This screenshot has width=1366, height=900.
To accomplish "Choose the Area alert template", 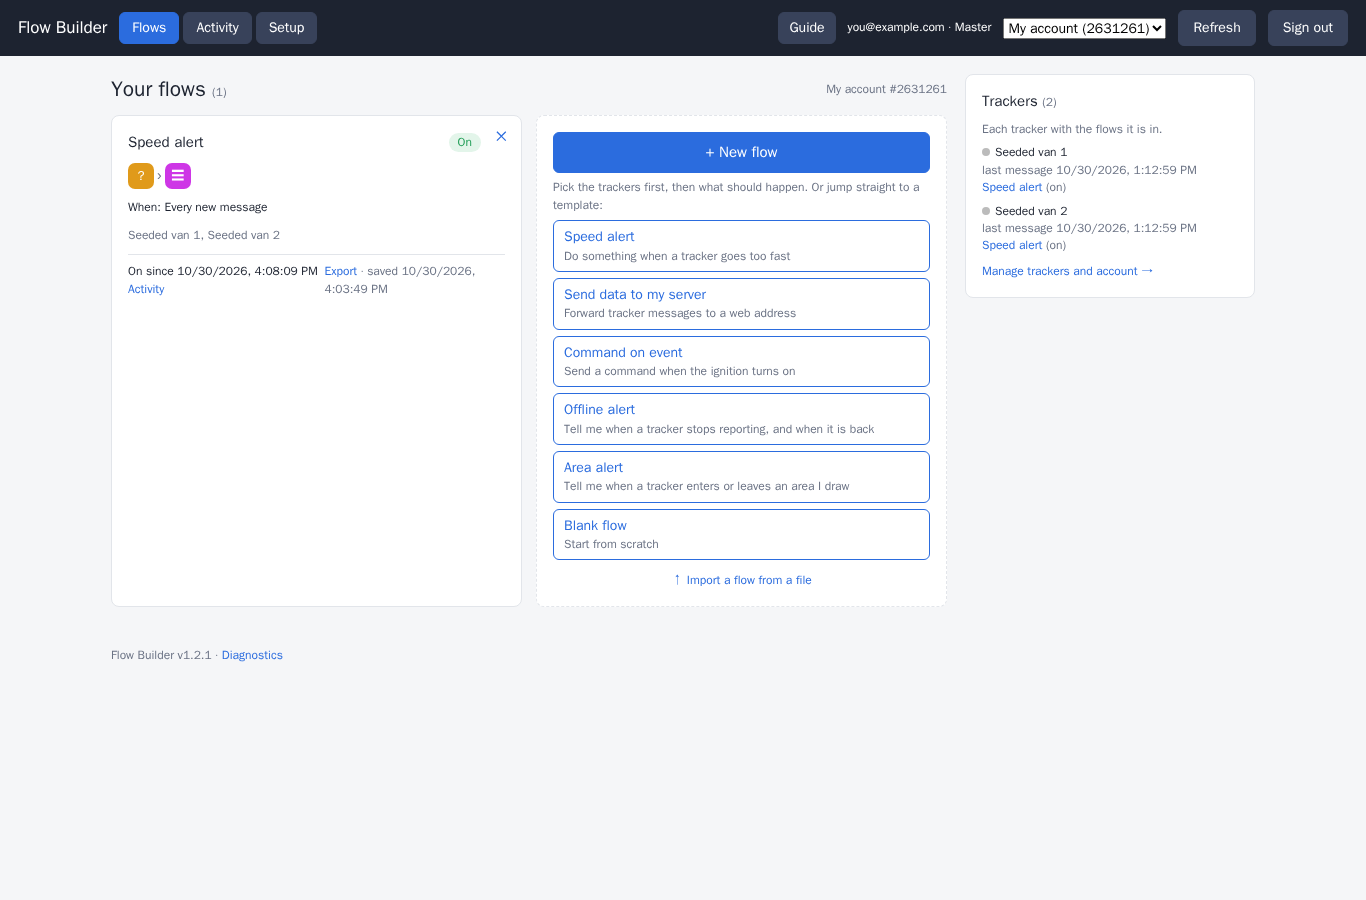I will pyautogui.click(x=741, y=477).
